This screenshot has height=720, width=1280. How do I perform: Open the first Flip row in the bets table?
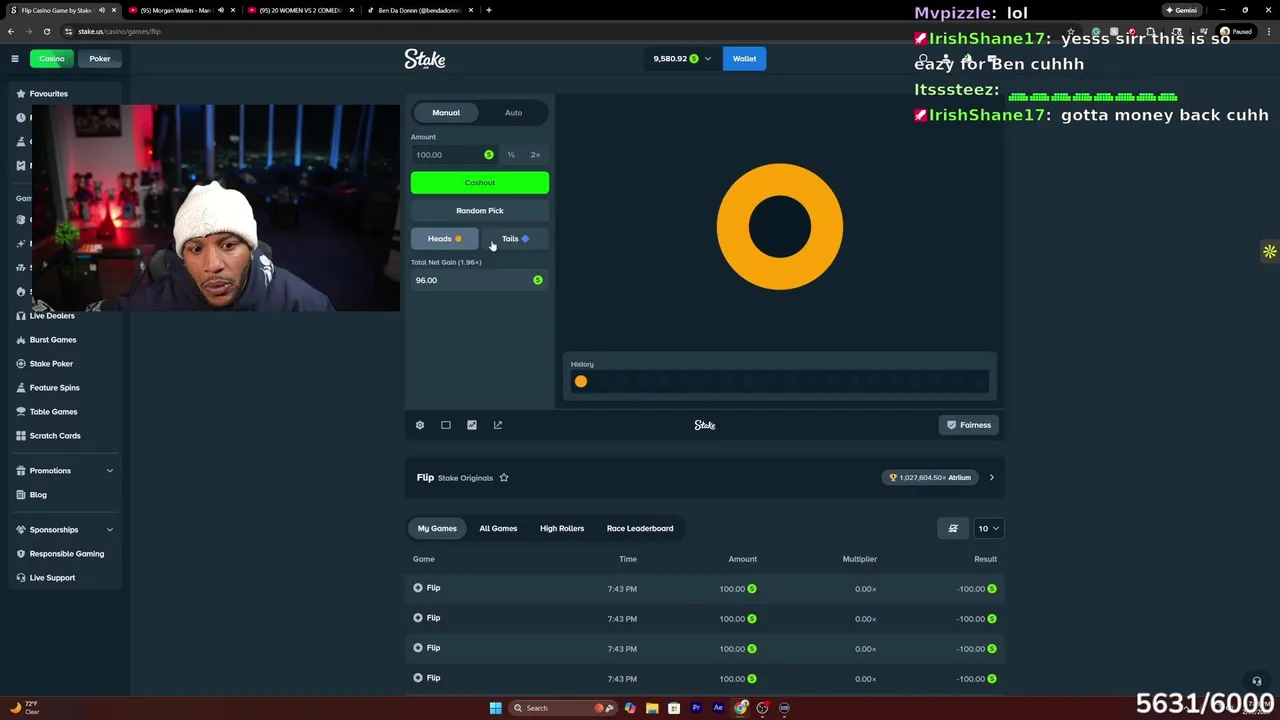pos(705,589)
